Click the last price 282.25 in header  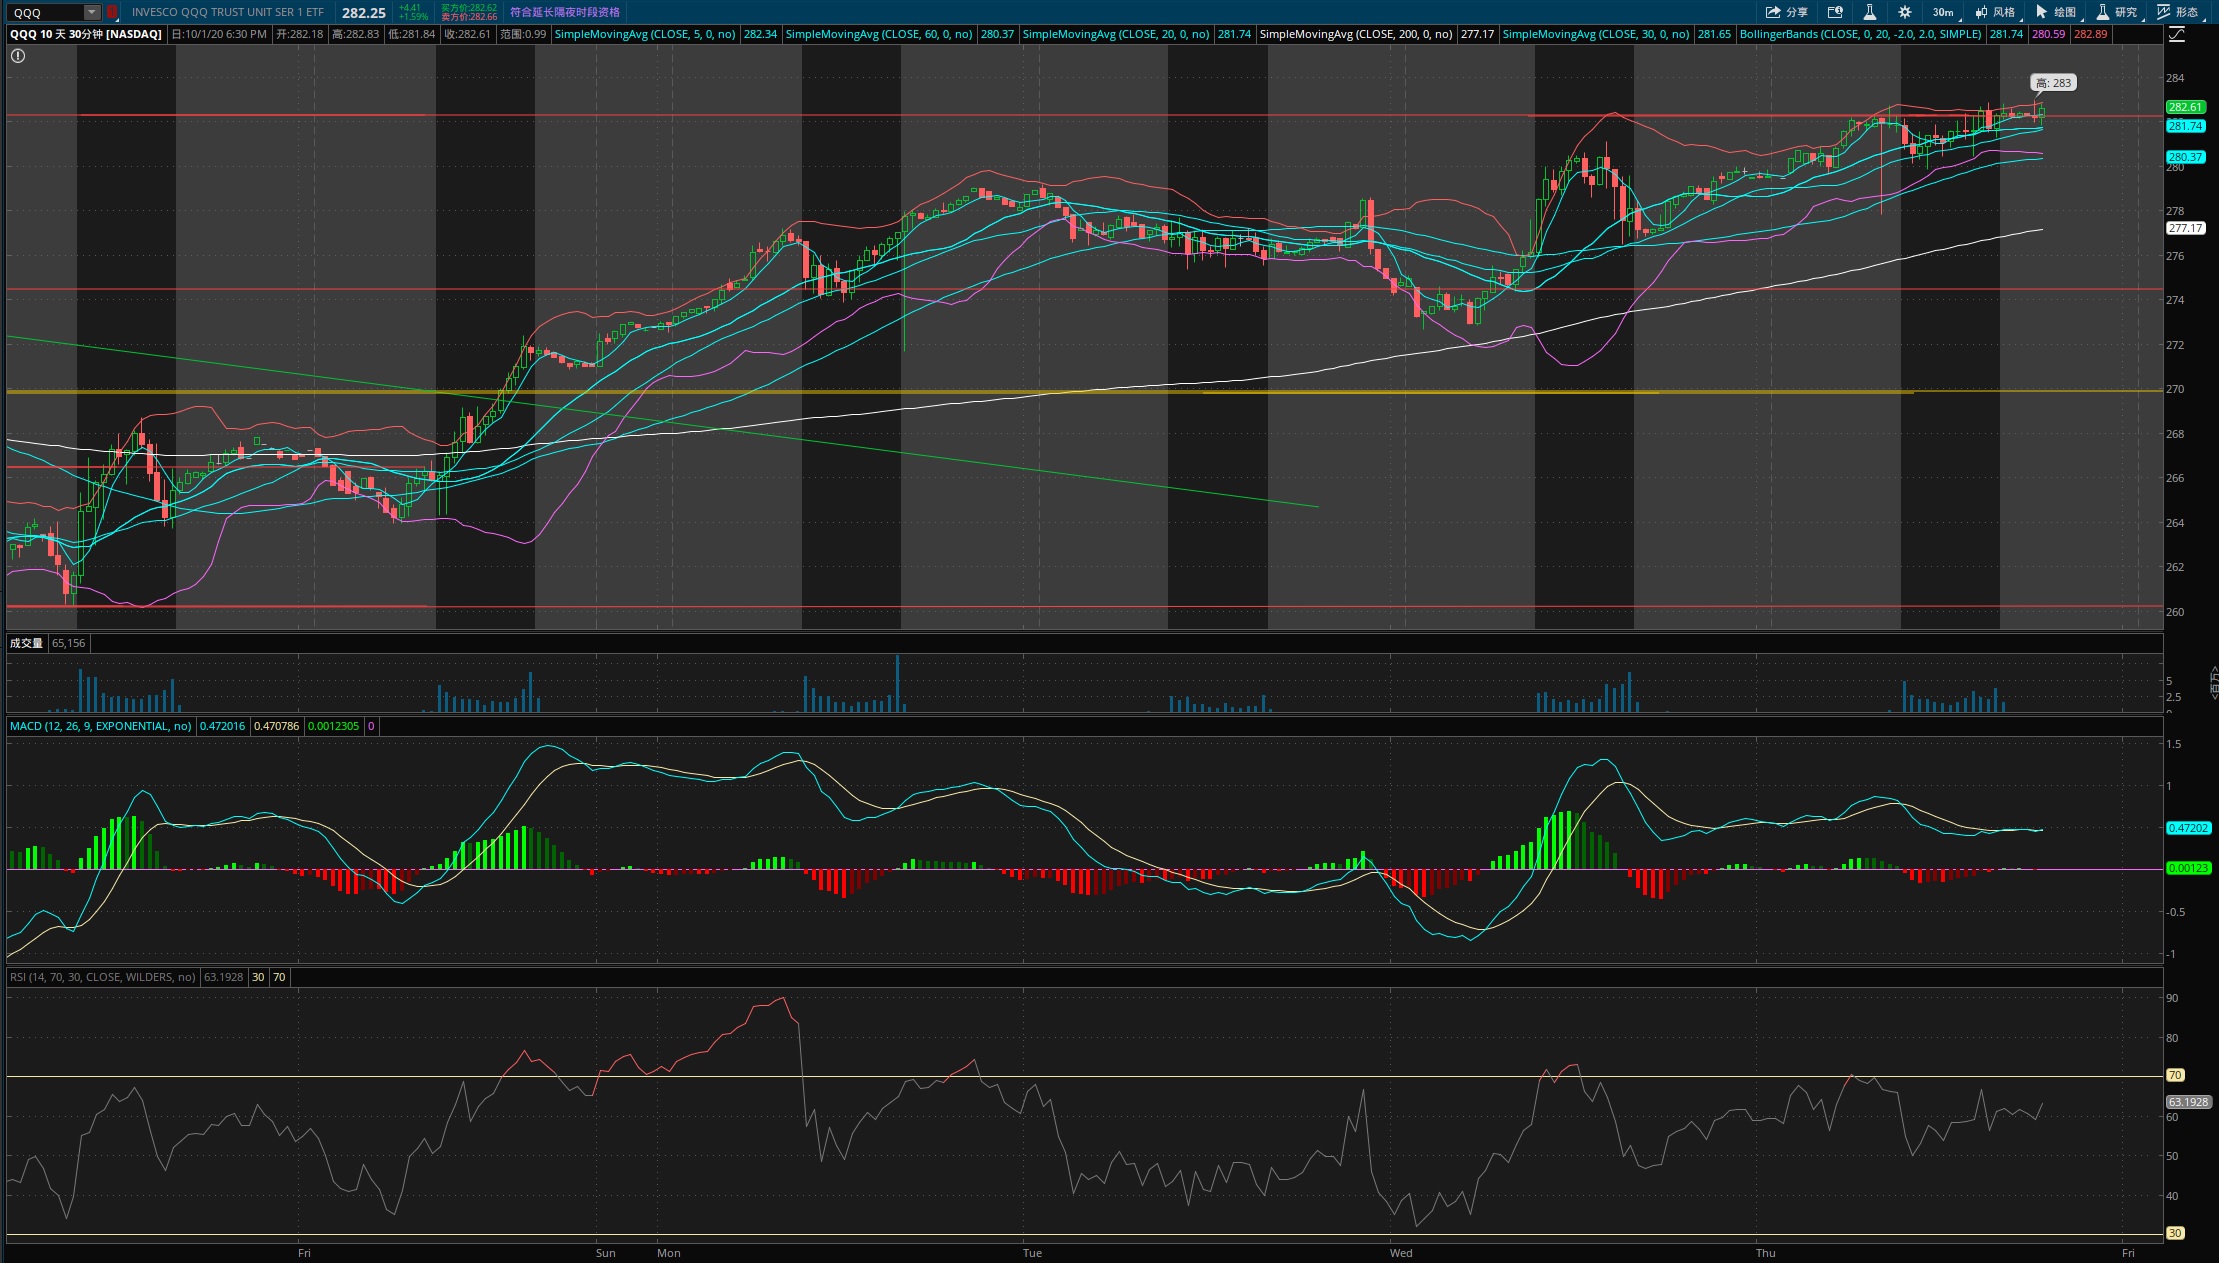tap(363, 12)
